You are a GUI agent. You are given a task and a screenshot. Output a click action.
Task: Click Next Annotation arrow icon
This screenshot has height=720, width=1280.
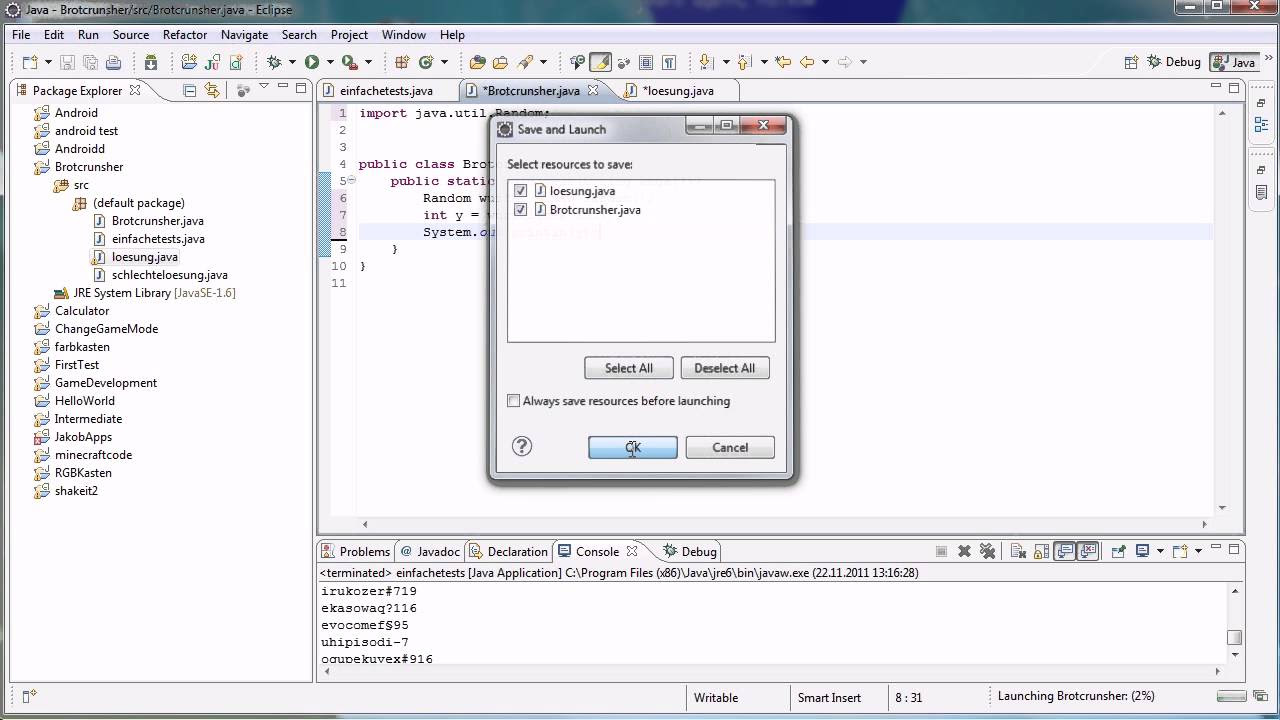(x=706, y=62)
